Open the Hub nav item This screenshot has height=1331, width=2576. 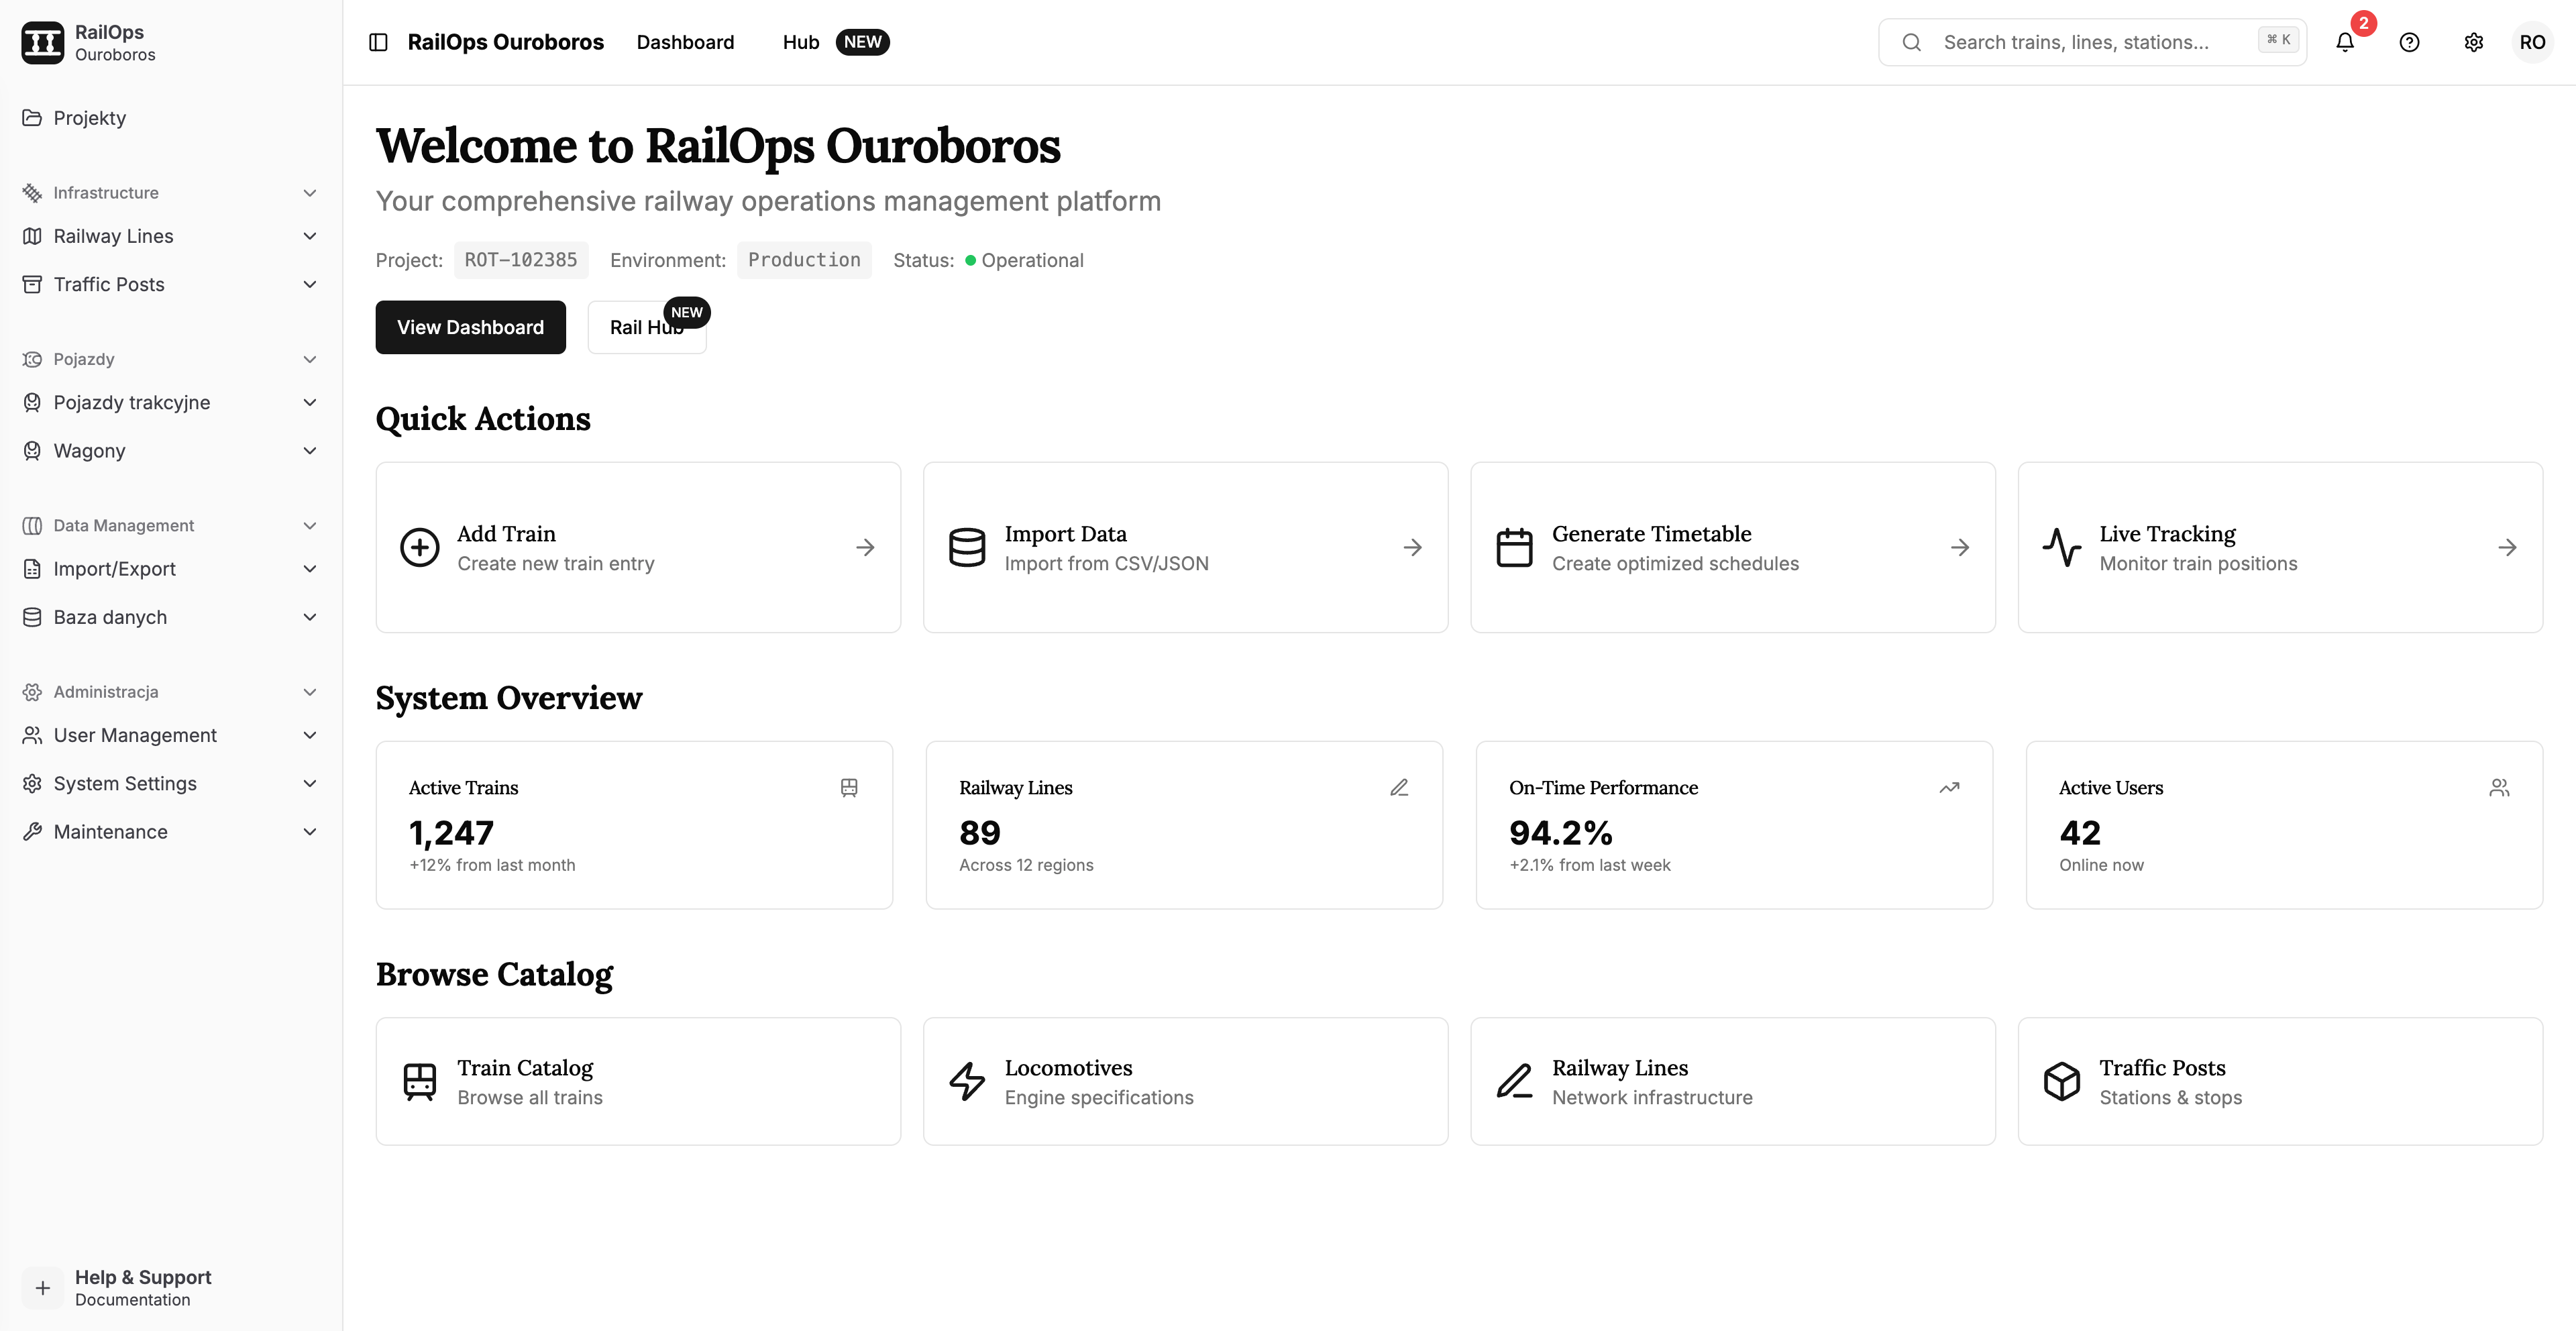click(x=801, y=42)
